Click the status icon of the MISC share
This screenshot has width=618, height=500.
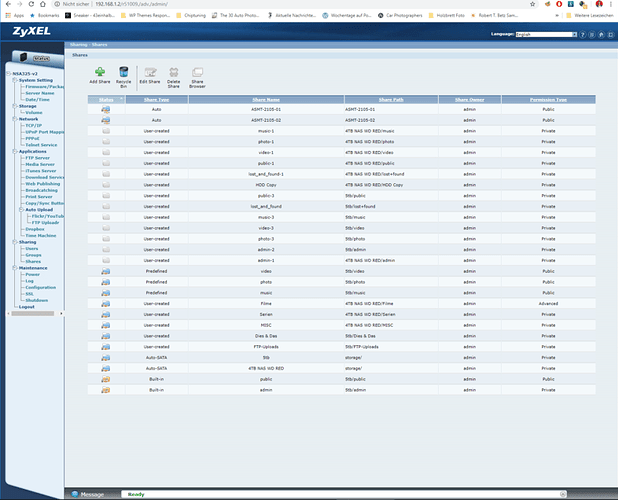(x=106, y=325)
